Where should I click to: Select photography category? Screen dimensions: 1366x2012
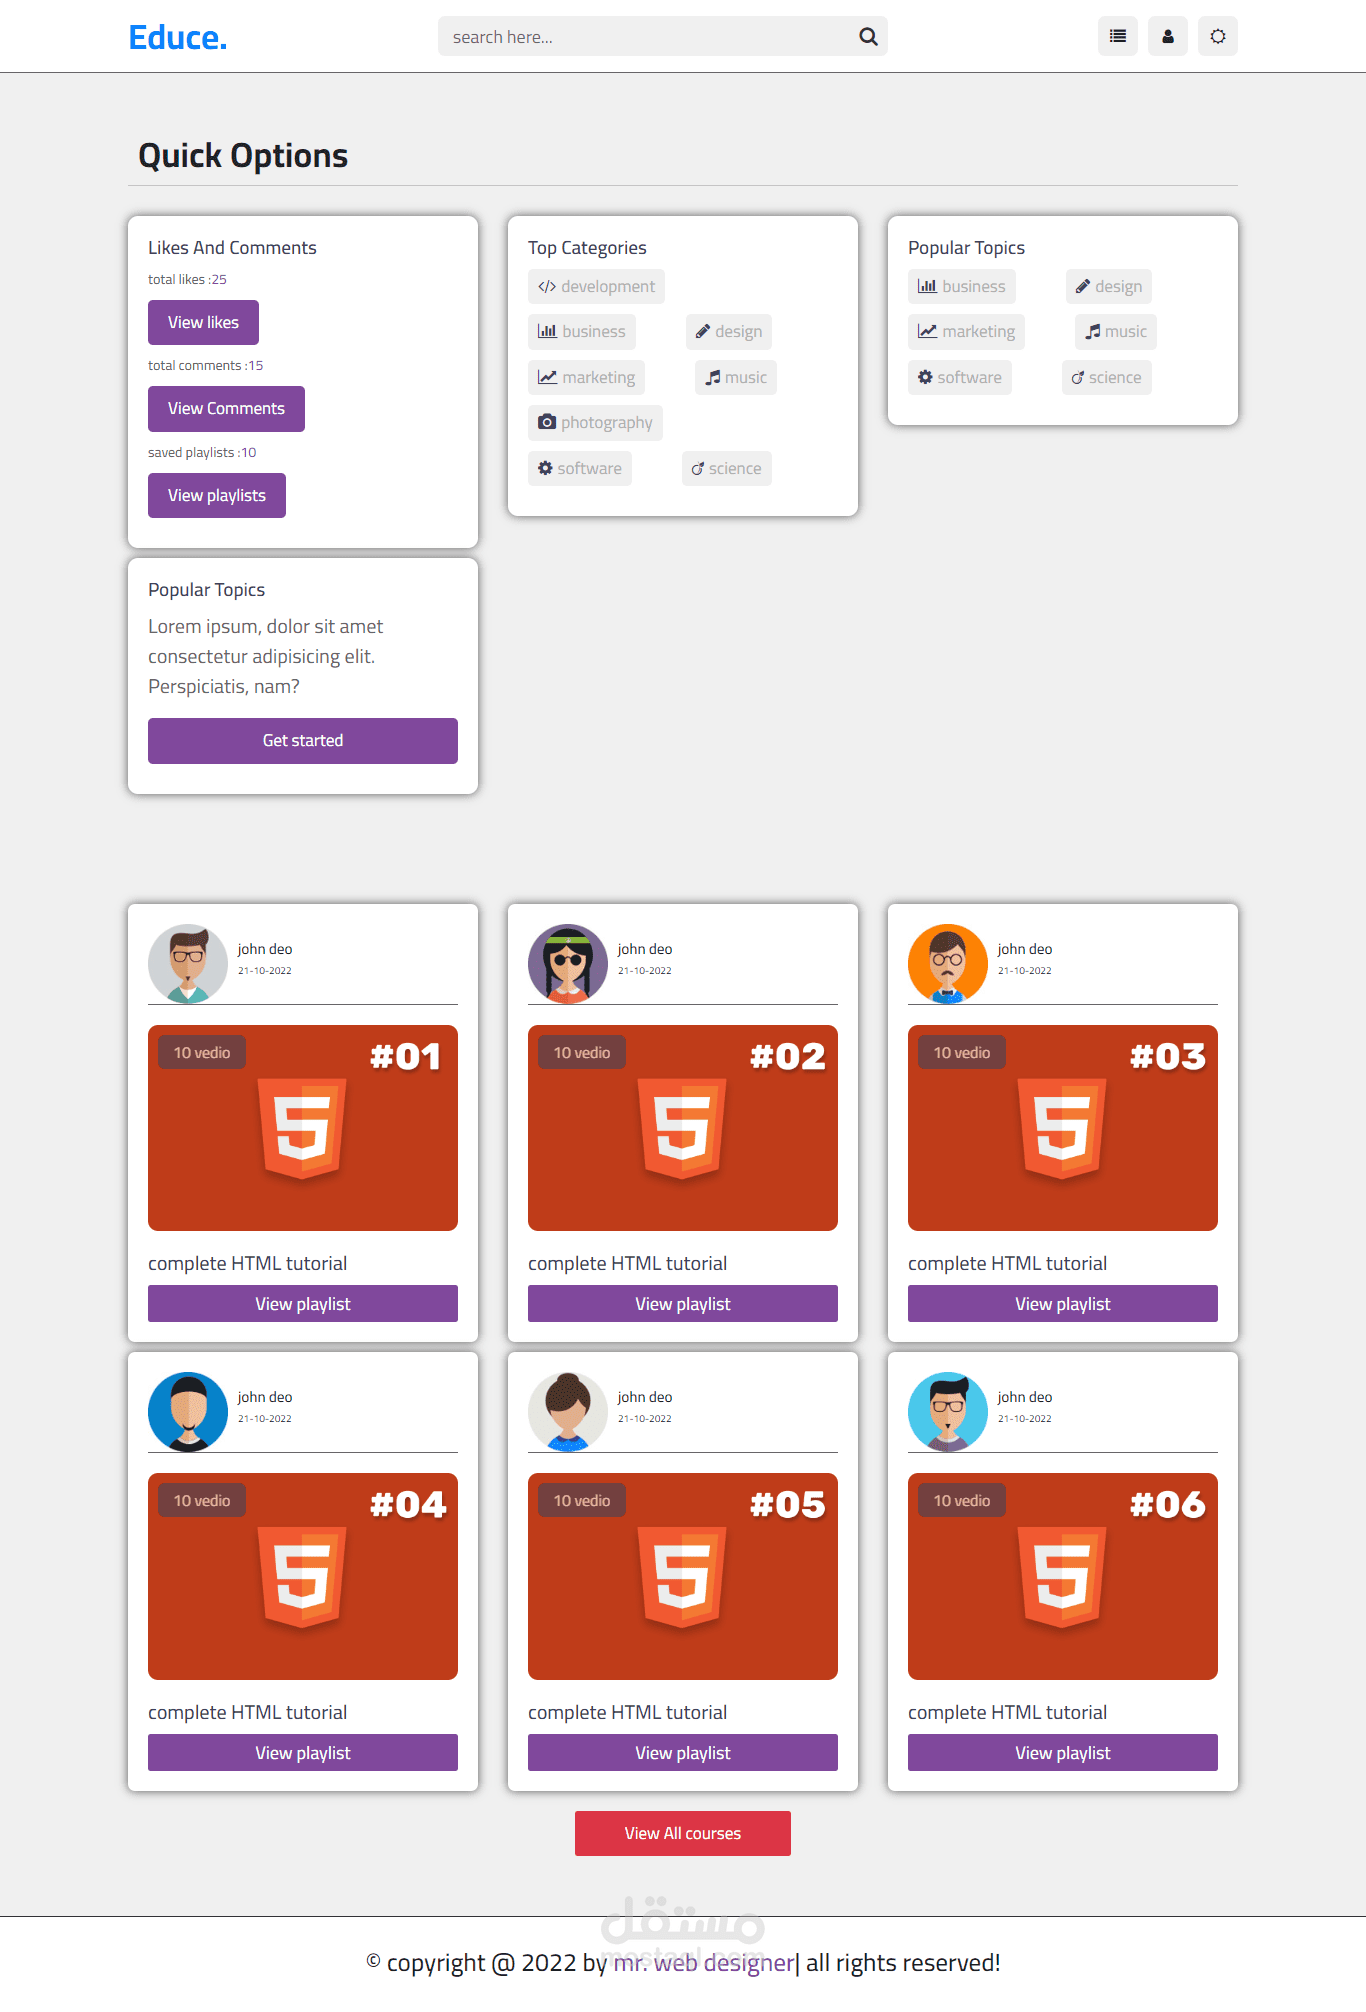[595, 422]
